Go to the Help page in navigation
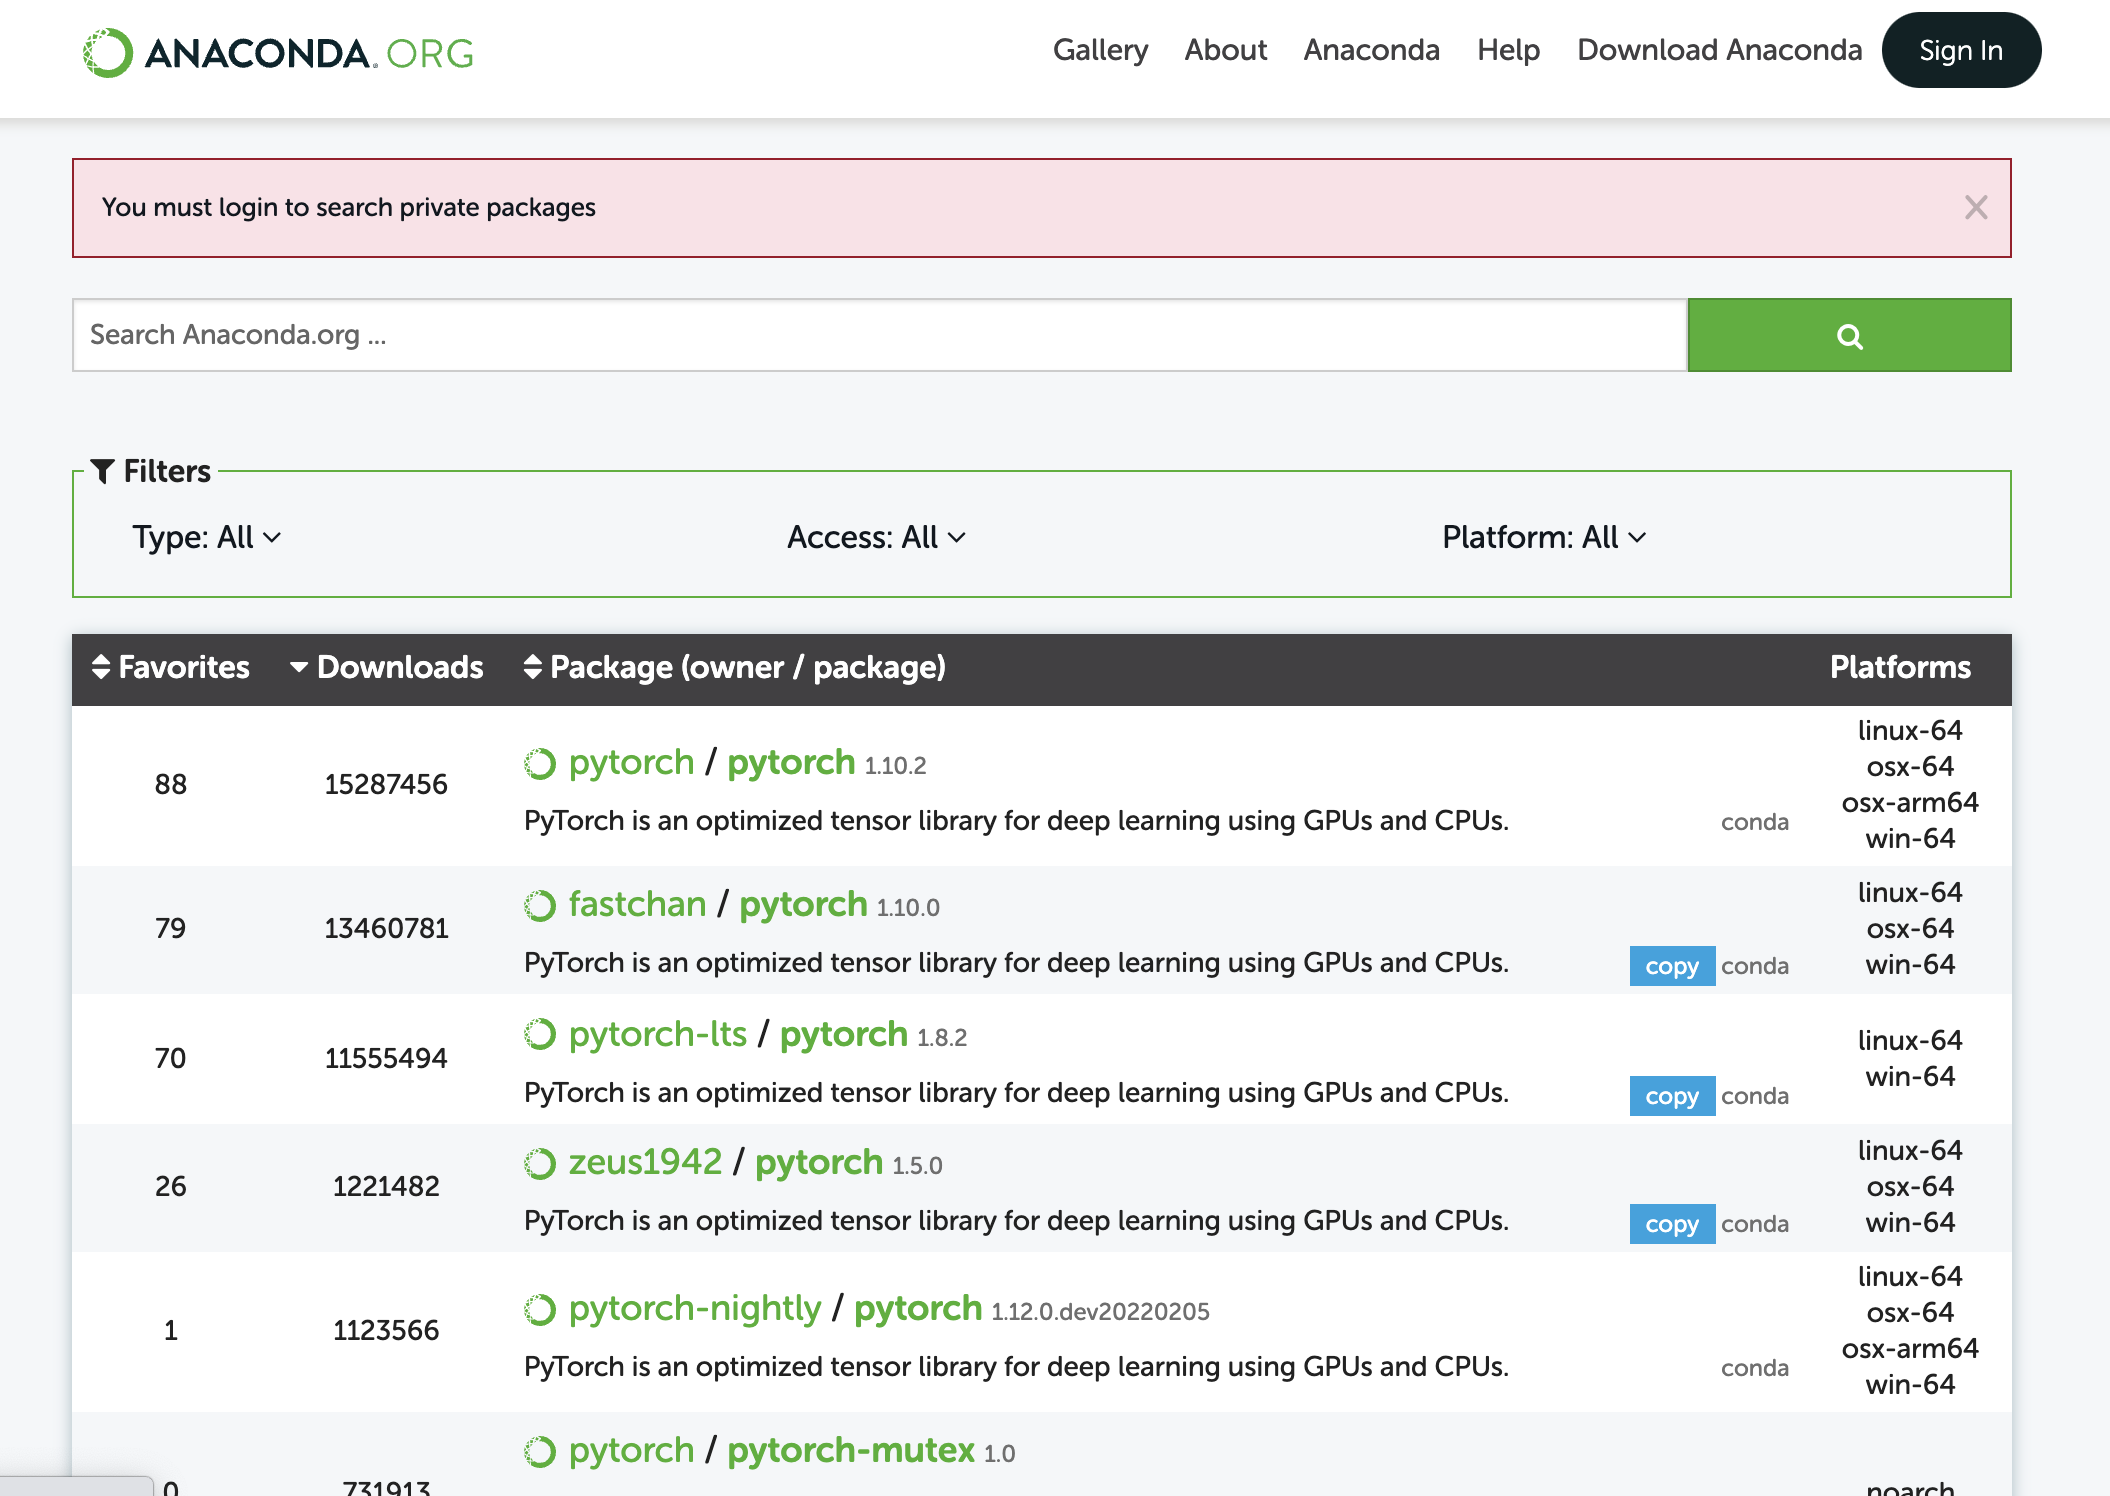This screenshot has width=2110, height=1496. pos(1508,50)
